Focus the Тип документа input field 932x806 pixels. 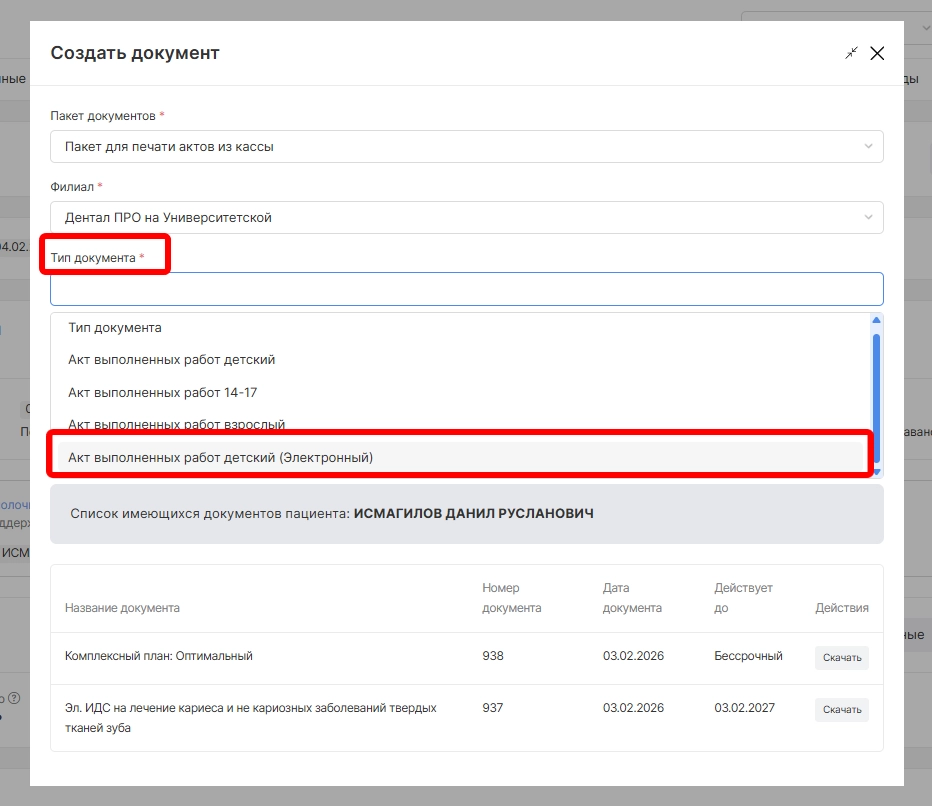466,289
